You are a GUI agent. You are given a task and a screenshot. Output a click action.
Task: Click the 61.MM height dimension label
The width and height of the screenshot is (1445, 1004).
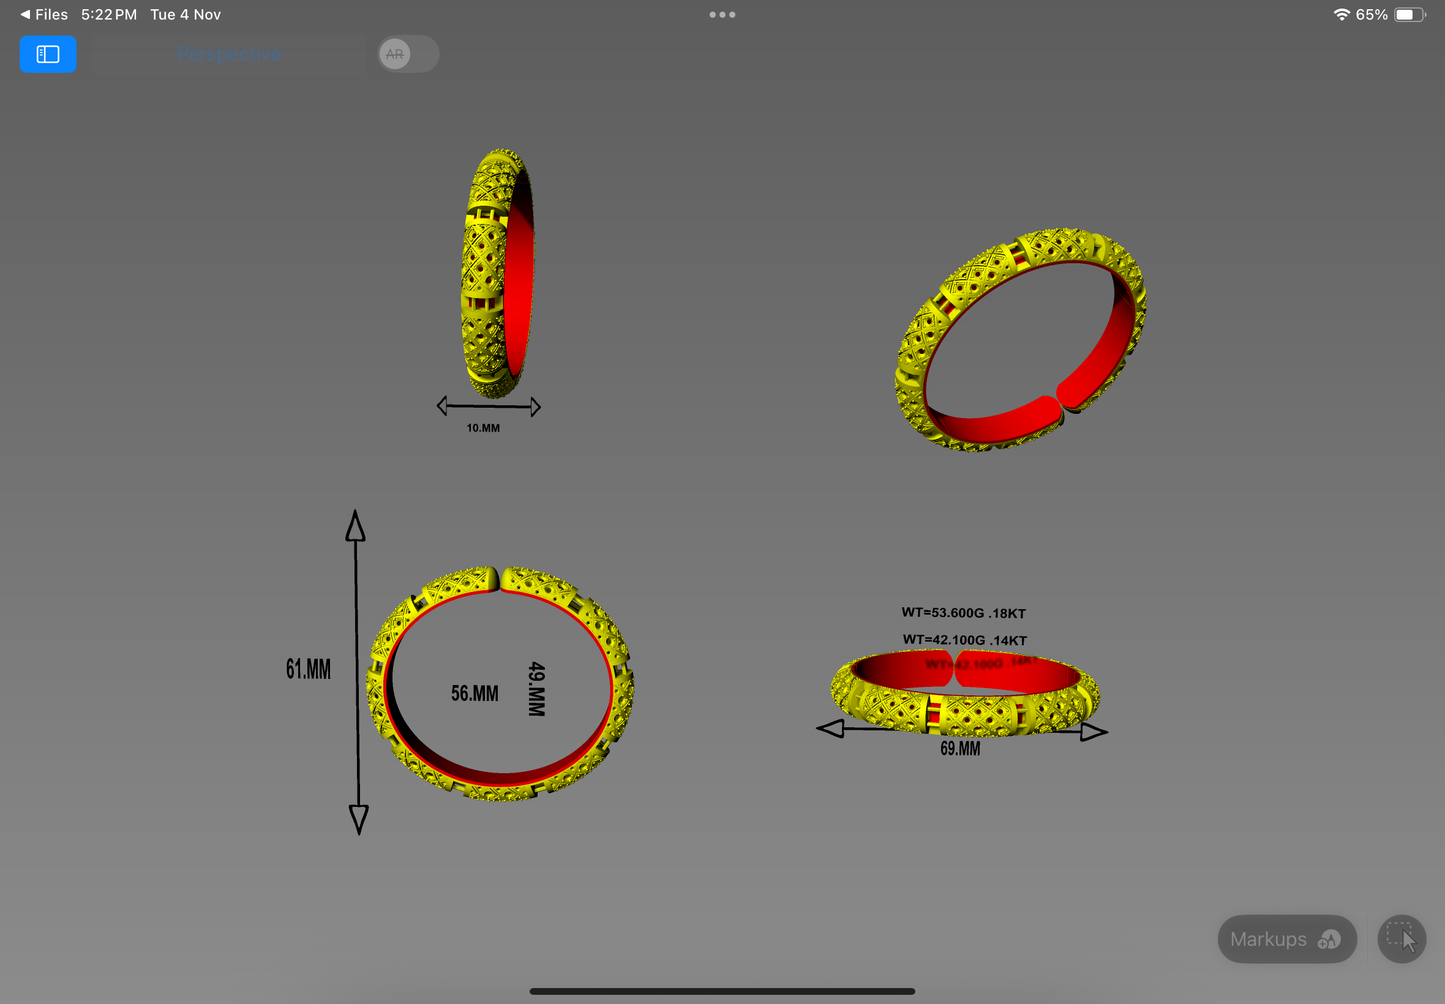[308, 669]
